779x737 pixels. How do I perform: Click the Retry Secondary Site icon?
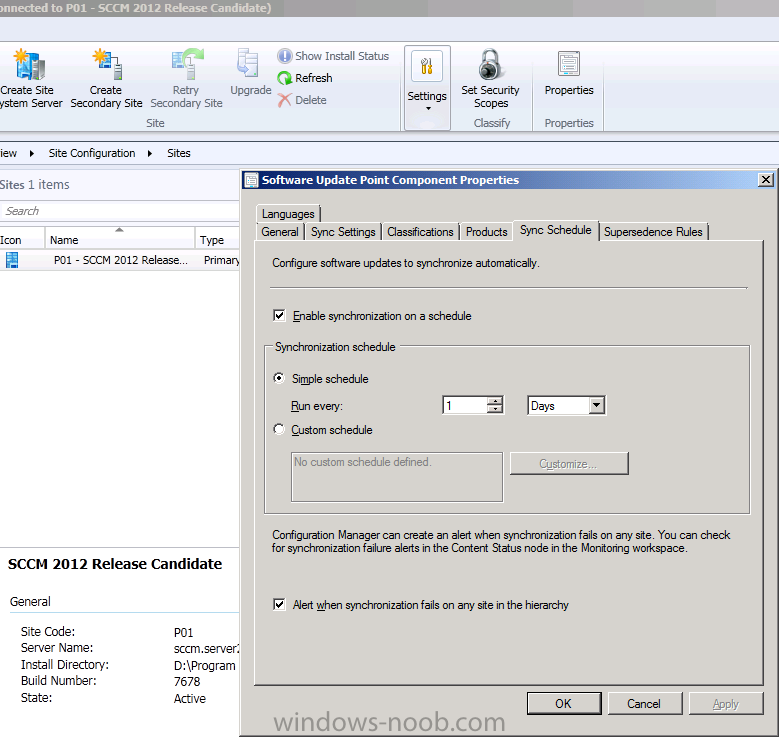tap(187, 65)
